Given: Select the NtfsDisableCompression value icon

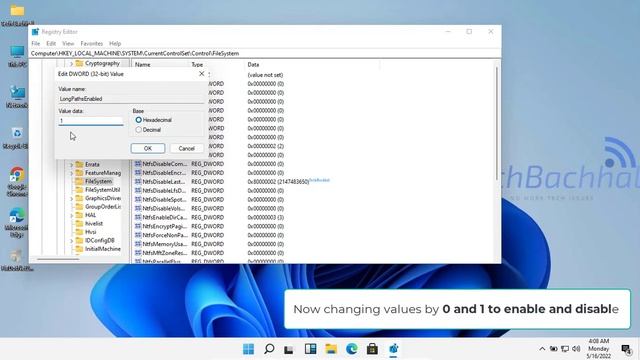Looking at the screenshot, I should (x=138, y=164).
